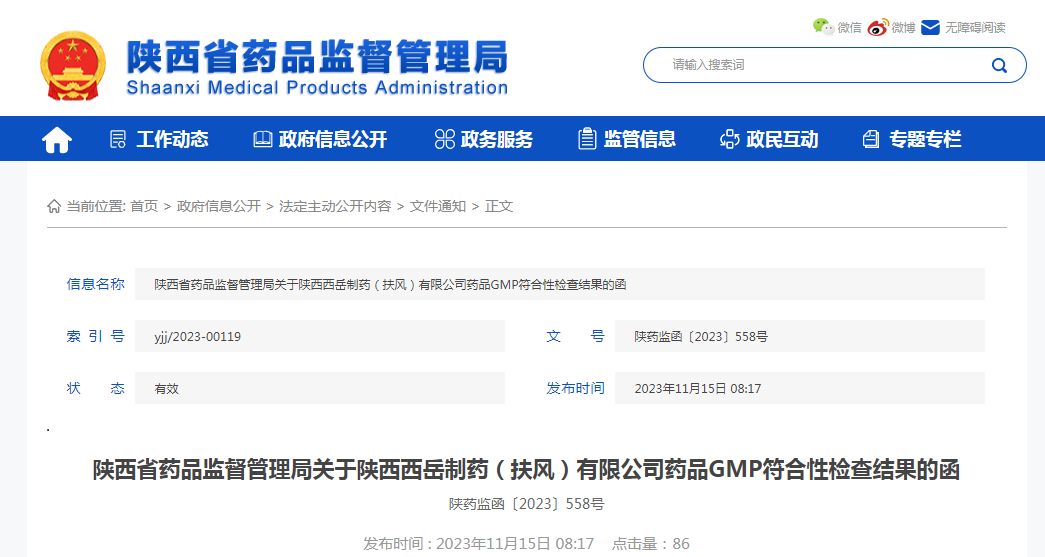1045x557 pixels.
Task: Click the 发布时间 label in the table
Action: pos(575,388)
